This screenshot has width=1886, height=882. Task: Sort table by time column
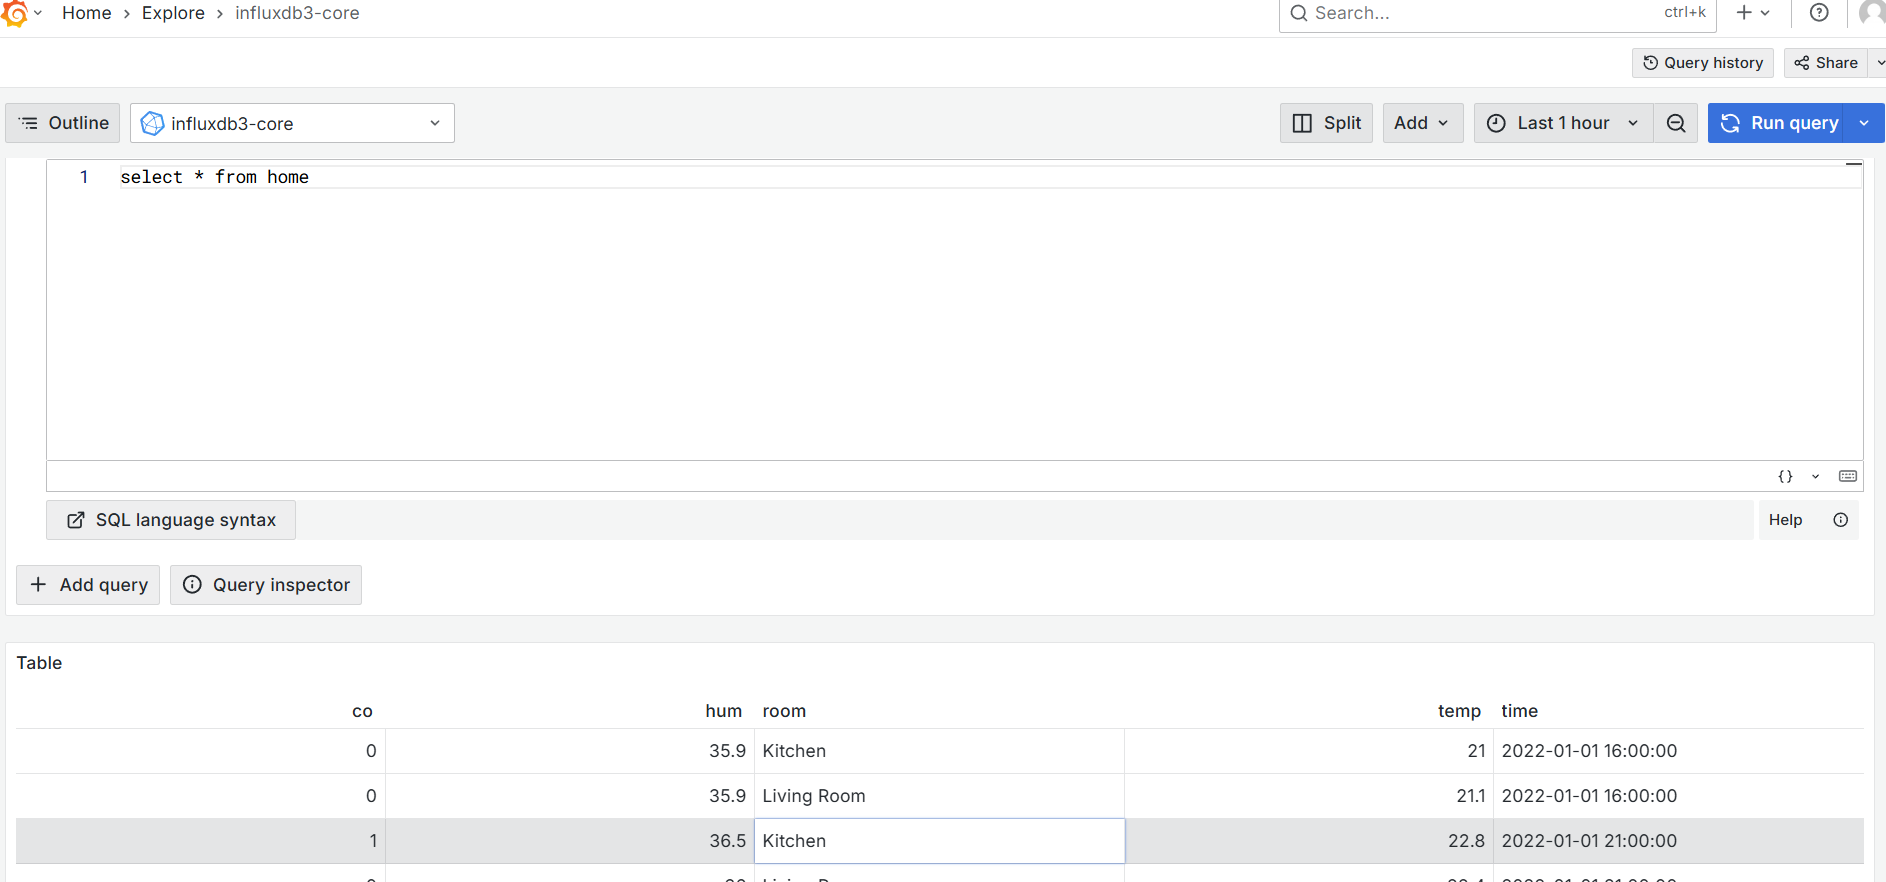click(x=1519, y=711)
